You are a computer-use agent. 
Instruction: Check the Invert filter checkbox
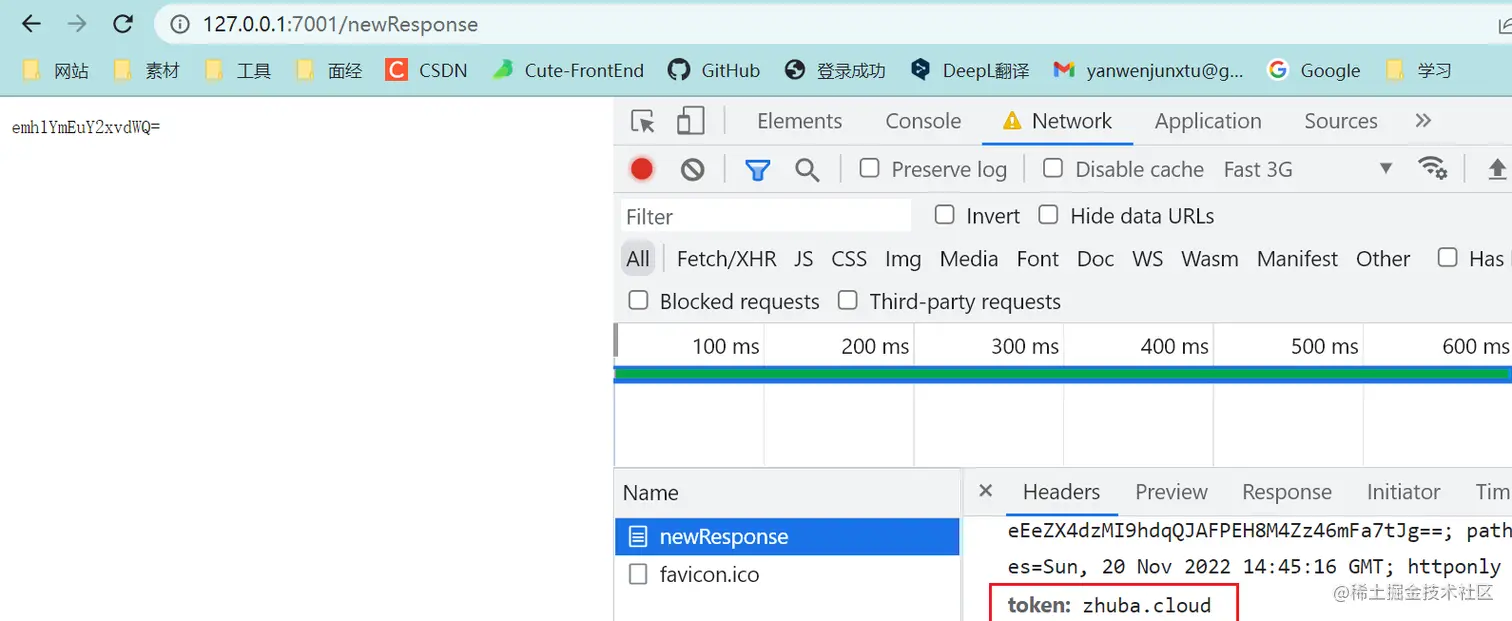(944, 214)
